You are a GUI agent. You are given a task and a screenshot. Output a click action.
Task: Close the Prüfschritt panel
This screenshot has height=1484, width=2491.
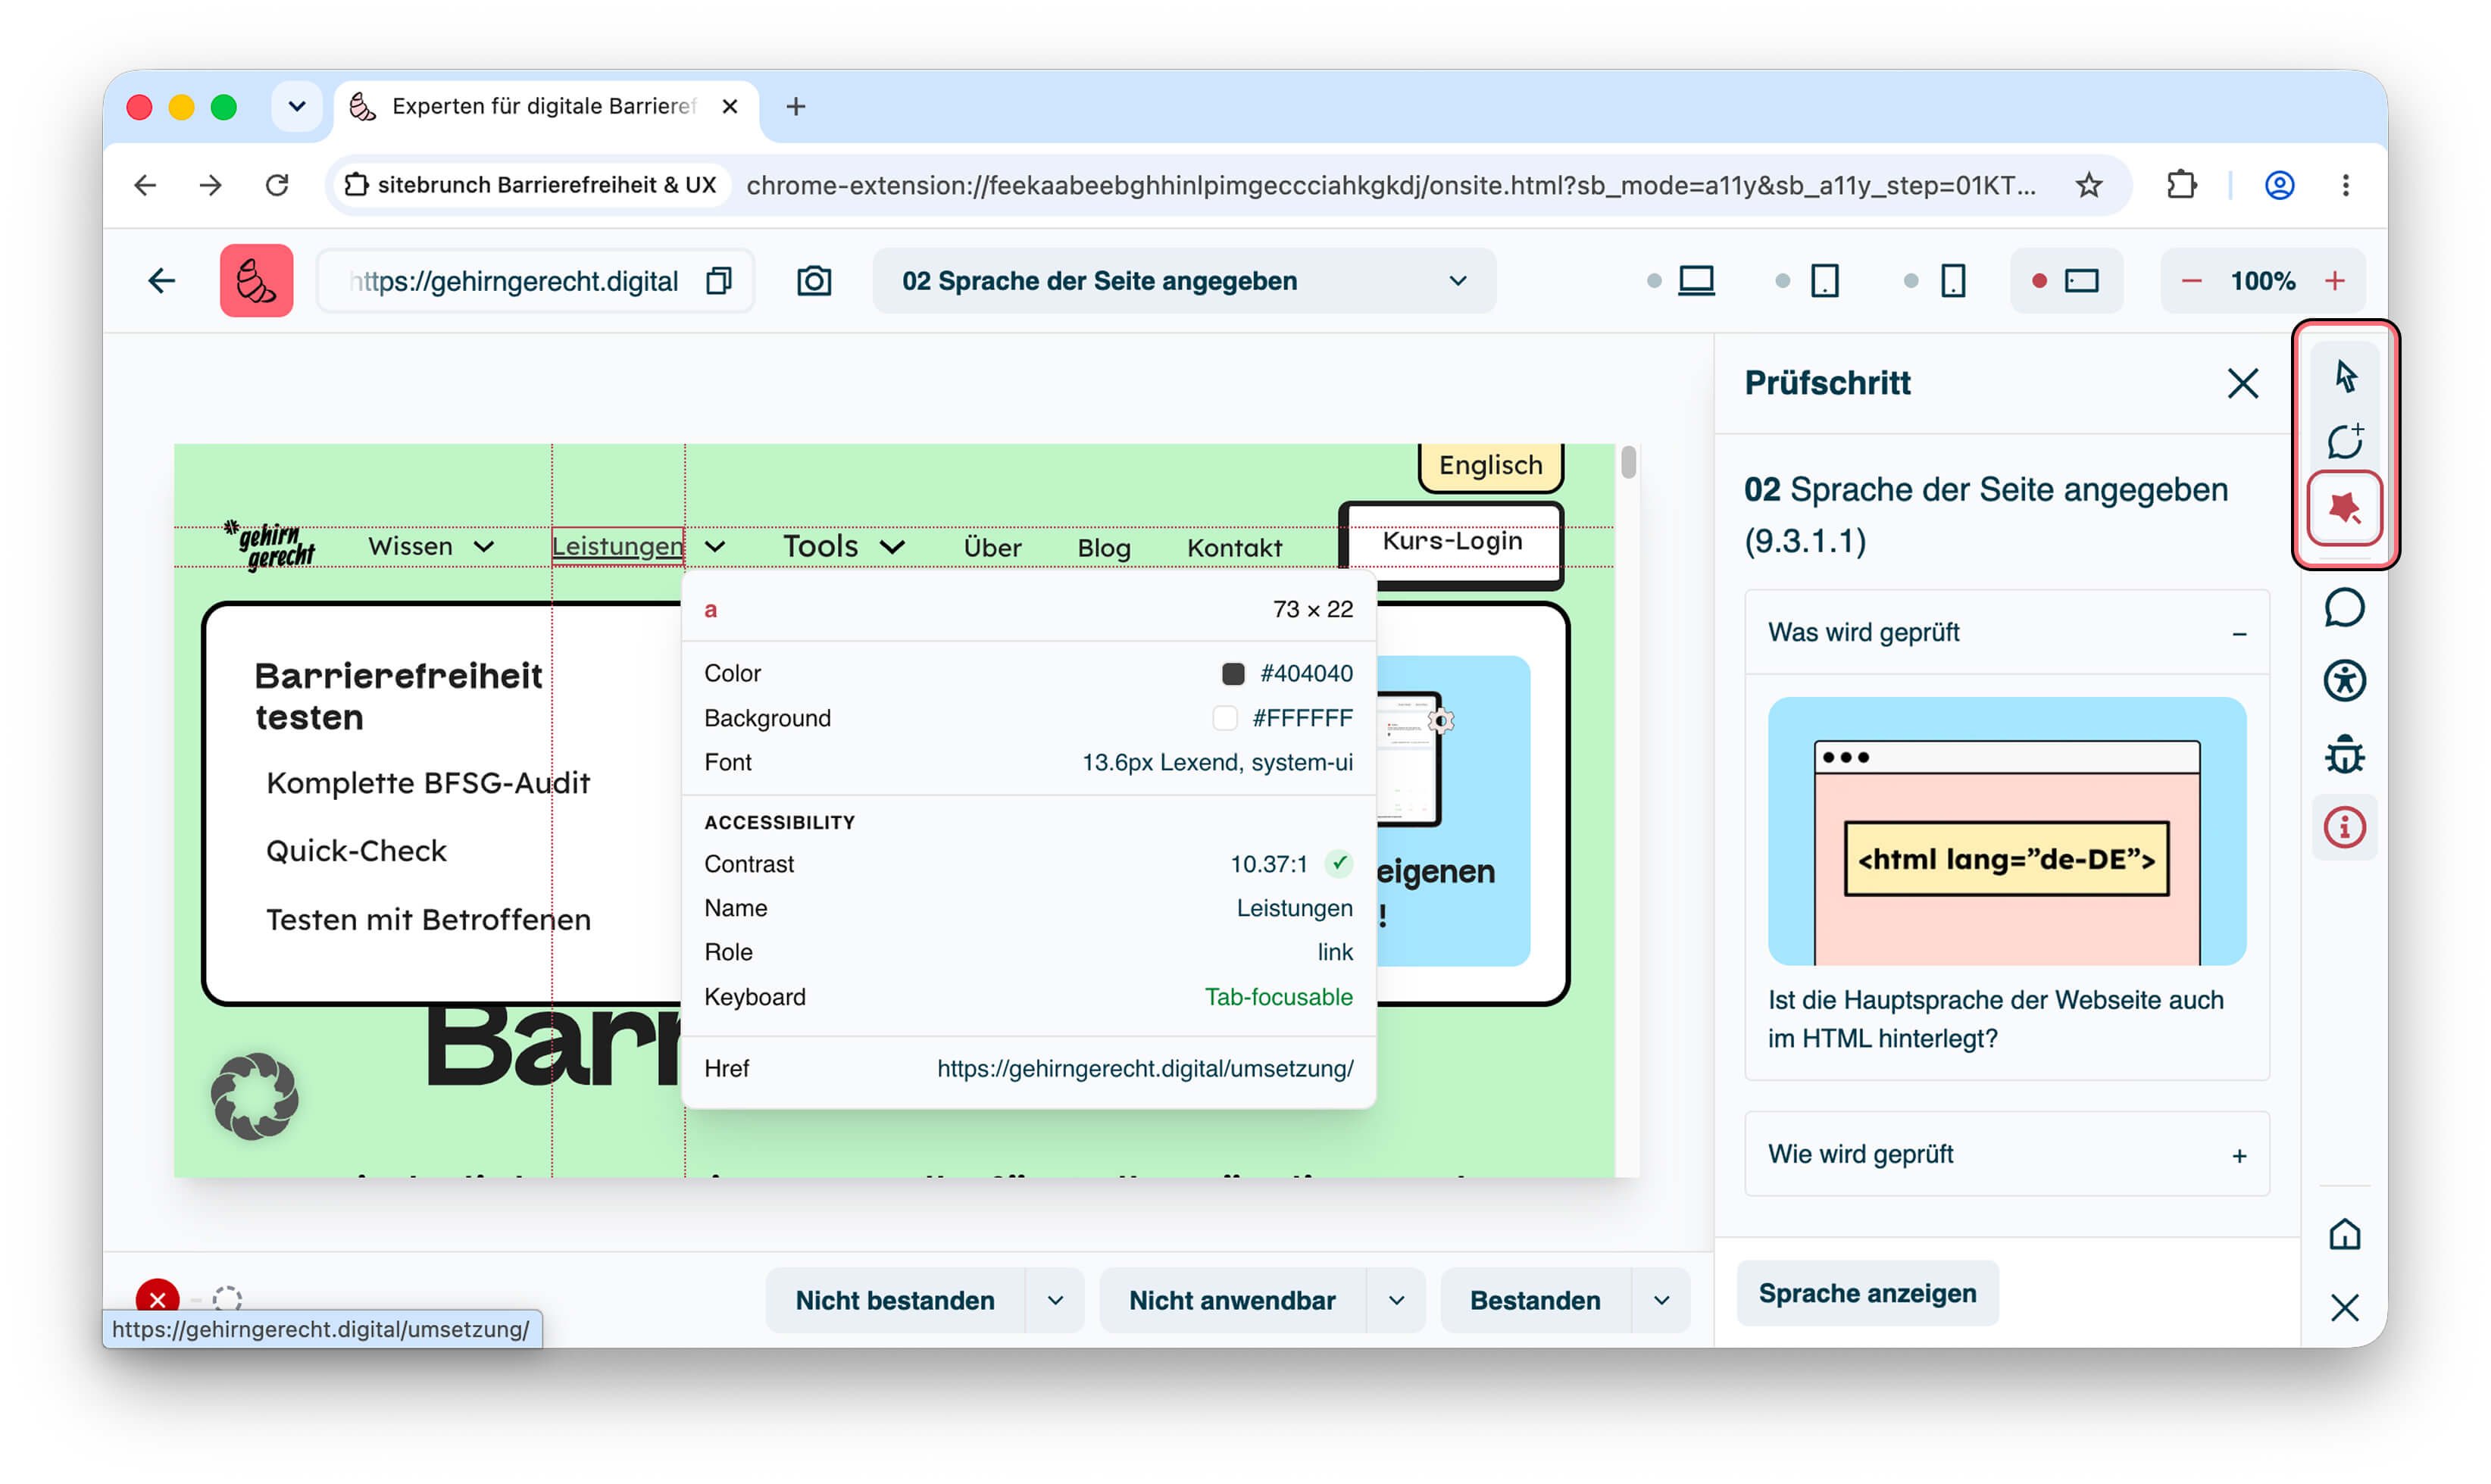2242,383
